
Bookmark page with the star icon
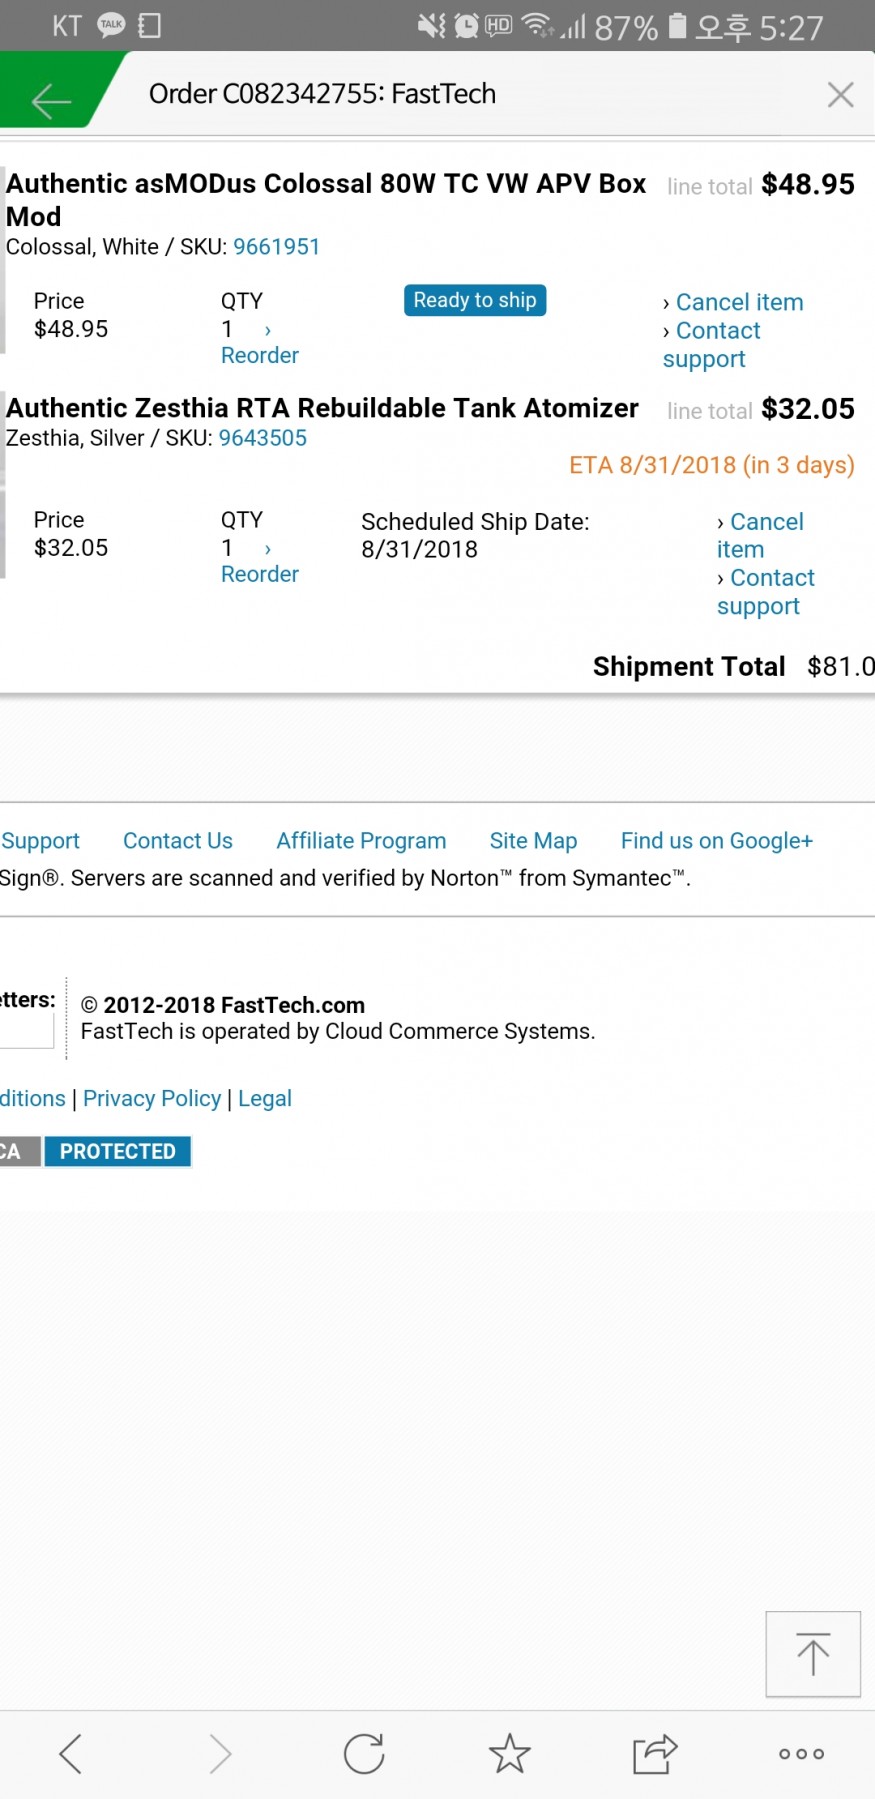tap(509, 1753)
